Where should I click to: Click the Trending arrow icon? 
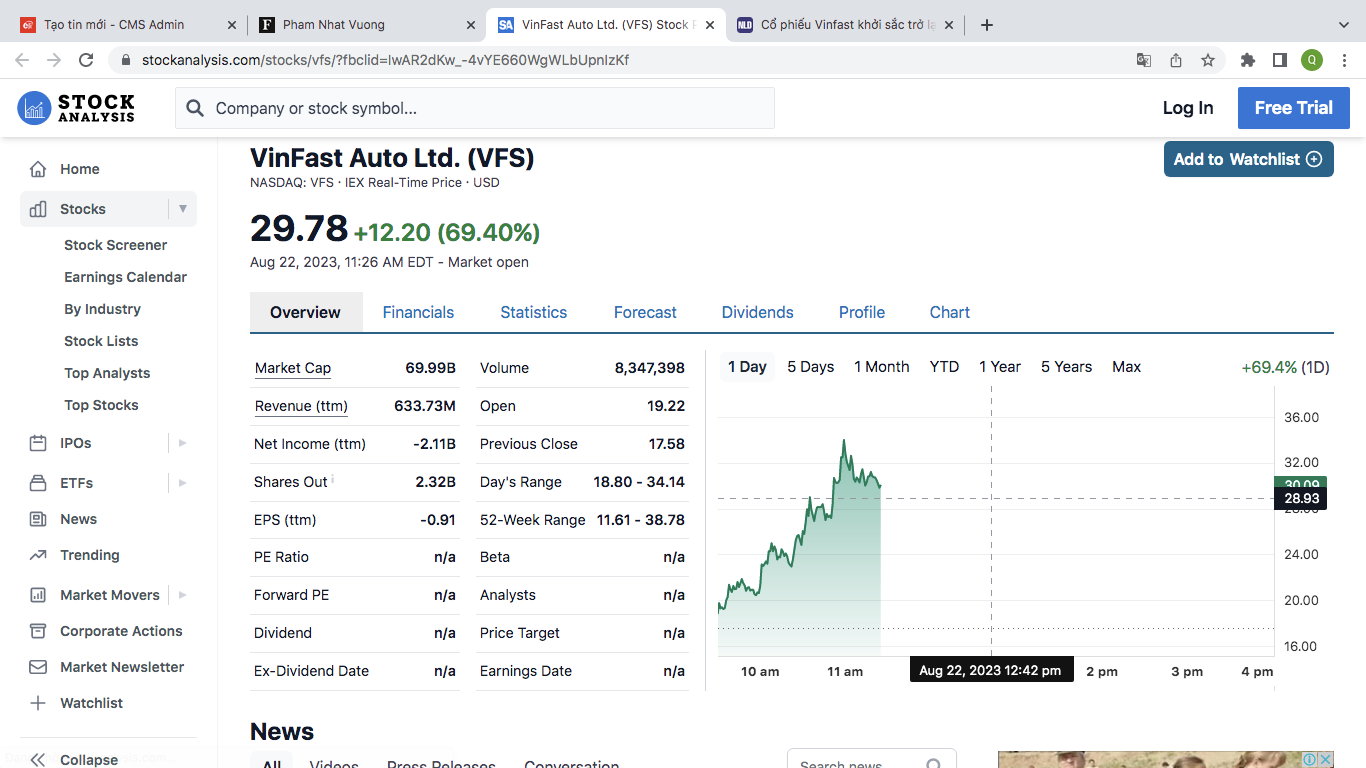point(38,555)
